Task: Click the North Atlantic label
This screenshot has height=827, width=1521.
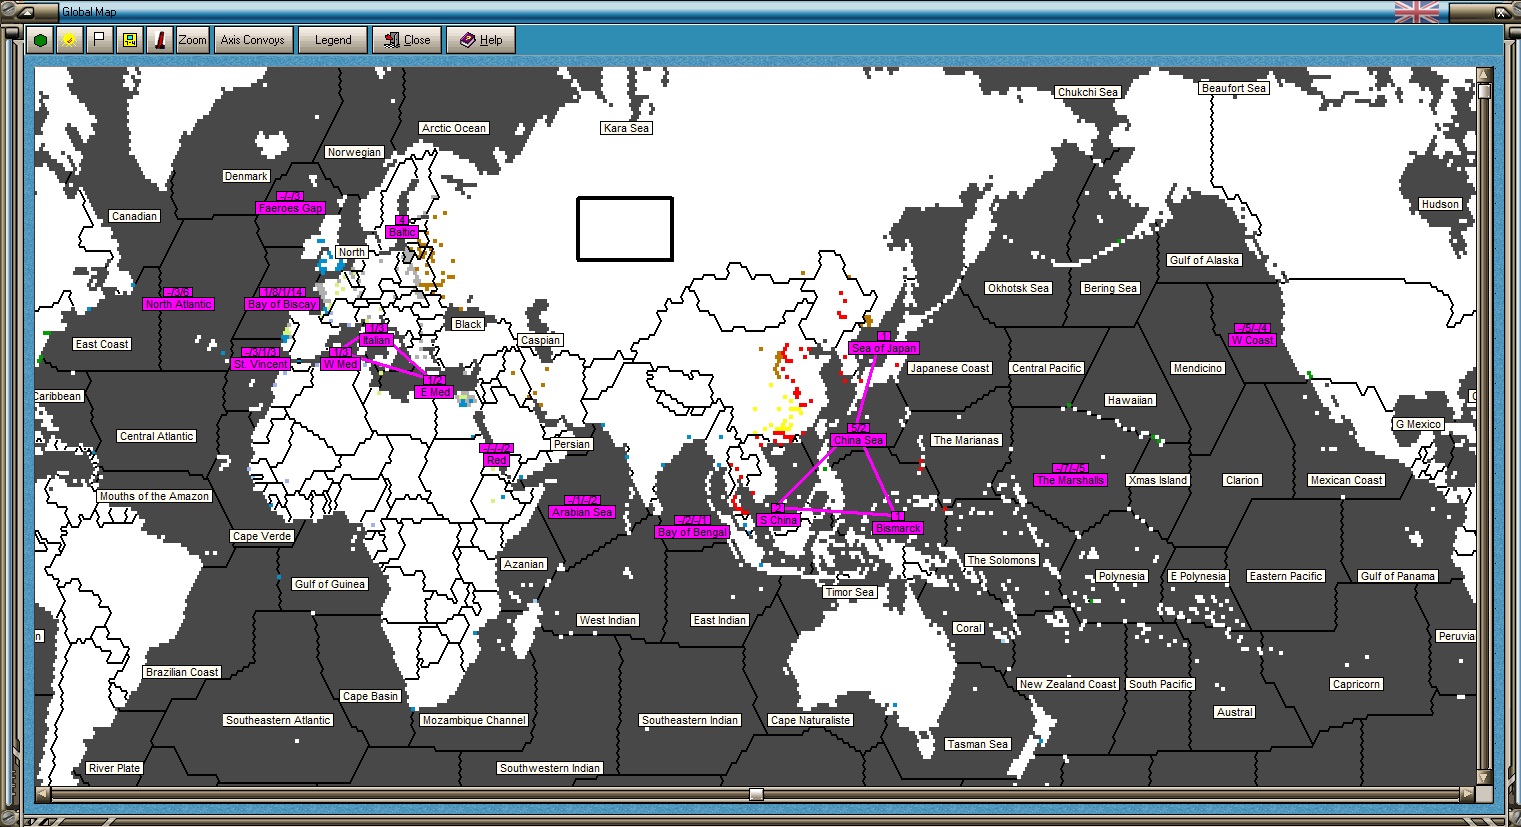Action: pos(178,304)
